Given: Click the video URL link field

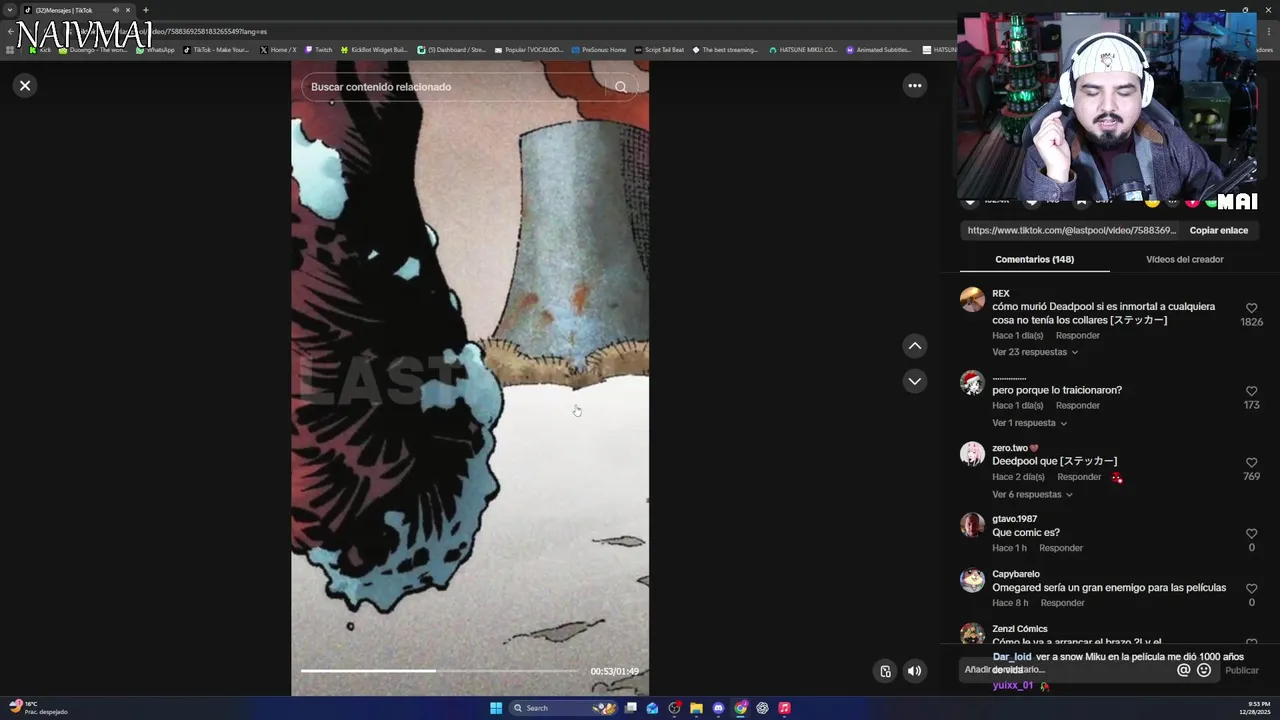Looking at the screenshot, I should (x=1071, y=230).
